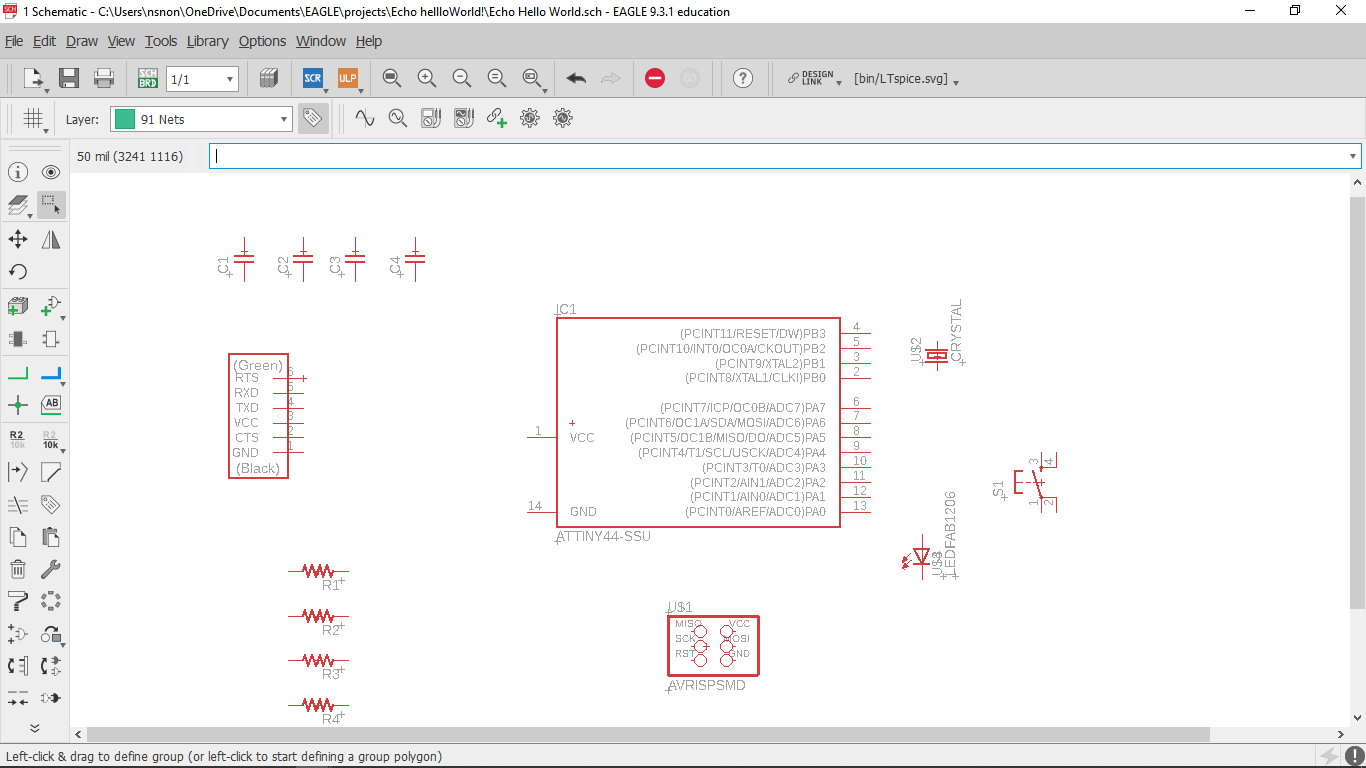Click the ATTINY44-SSU IC1 component body
Viewport: 1366px width, 768px height.
(x=698, y=422)
